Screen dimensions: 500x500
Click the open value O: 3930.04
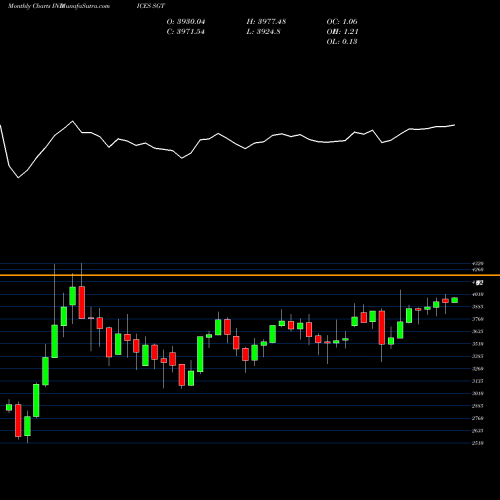coord(186,22)
